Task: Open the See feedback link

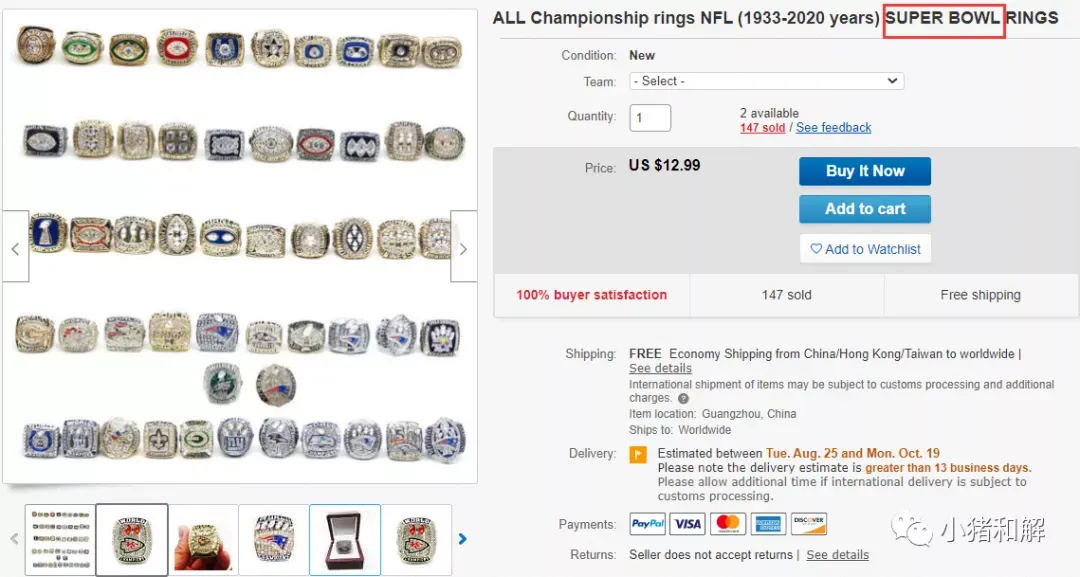Action: tap(833, 128)
